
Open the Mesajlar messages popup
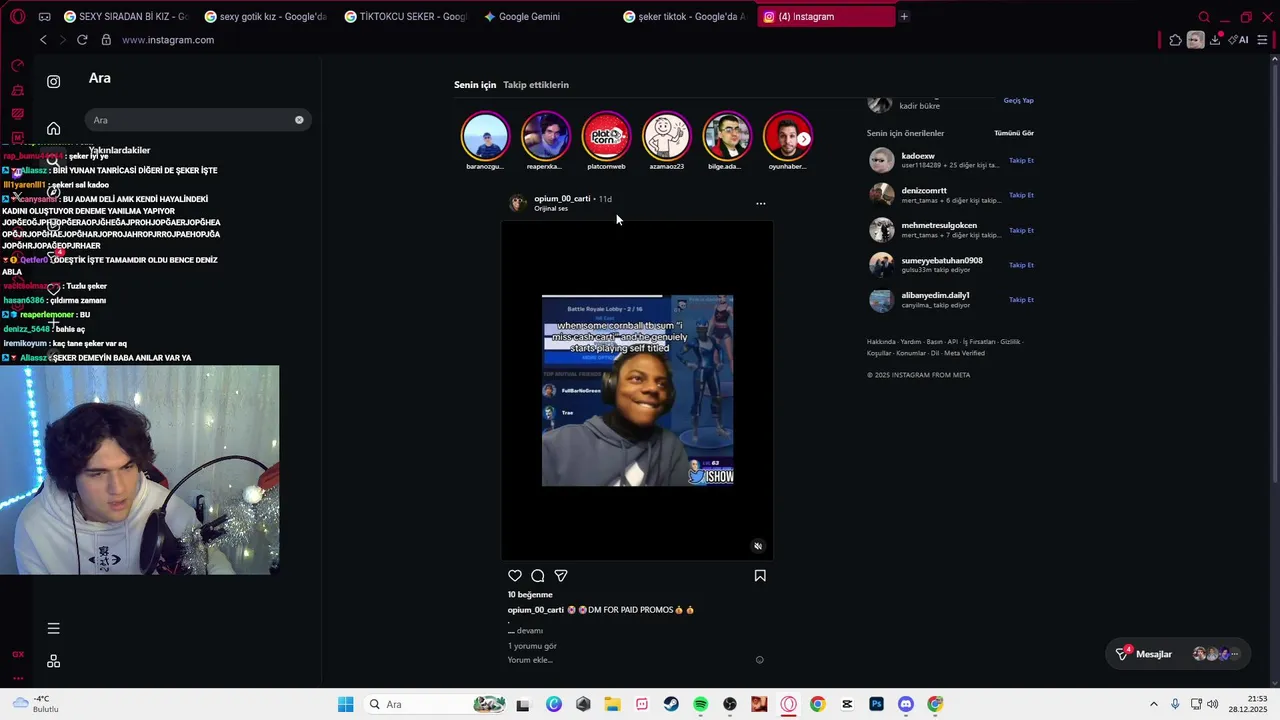point(1180,654)
